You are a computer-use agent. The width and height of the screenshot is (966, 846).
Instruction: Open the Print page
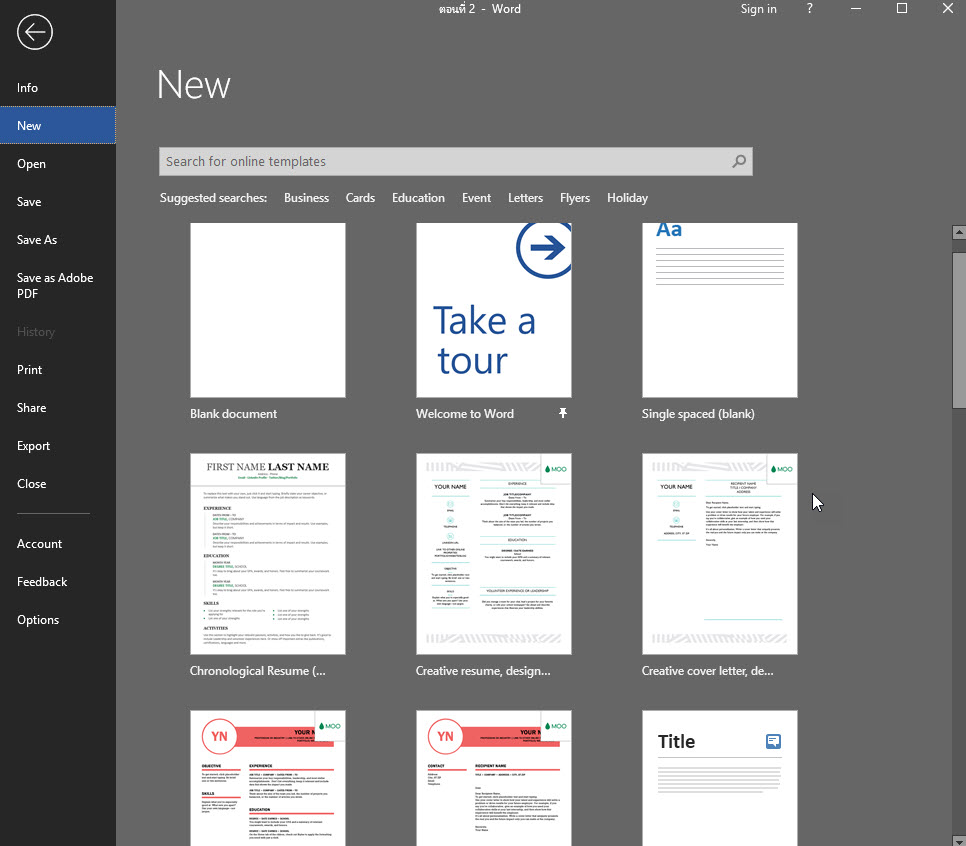tap(58, 370)
